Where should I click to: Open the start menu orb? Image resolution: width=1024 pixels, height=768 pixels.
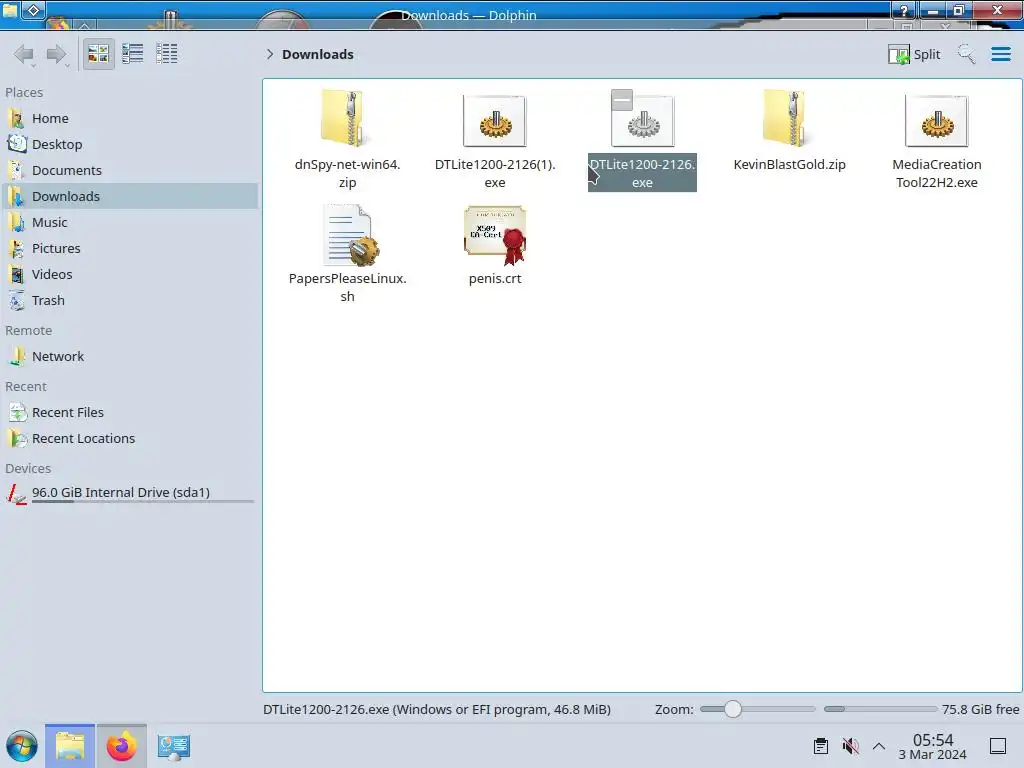[22, 746]
